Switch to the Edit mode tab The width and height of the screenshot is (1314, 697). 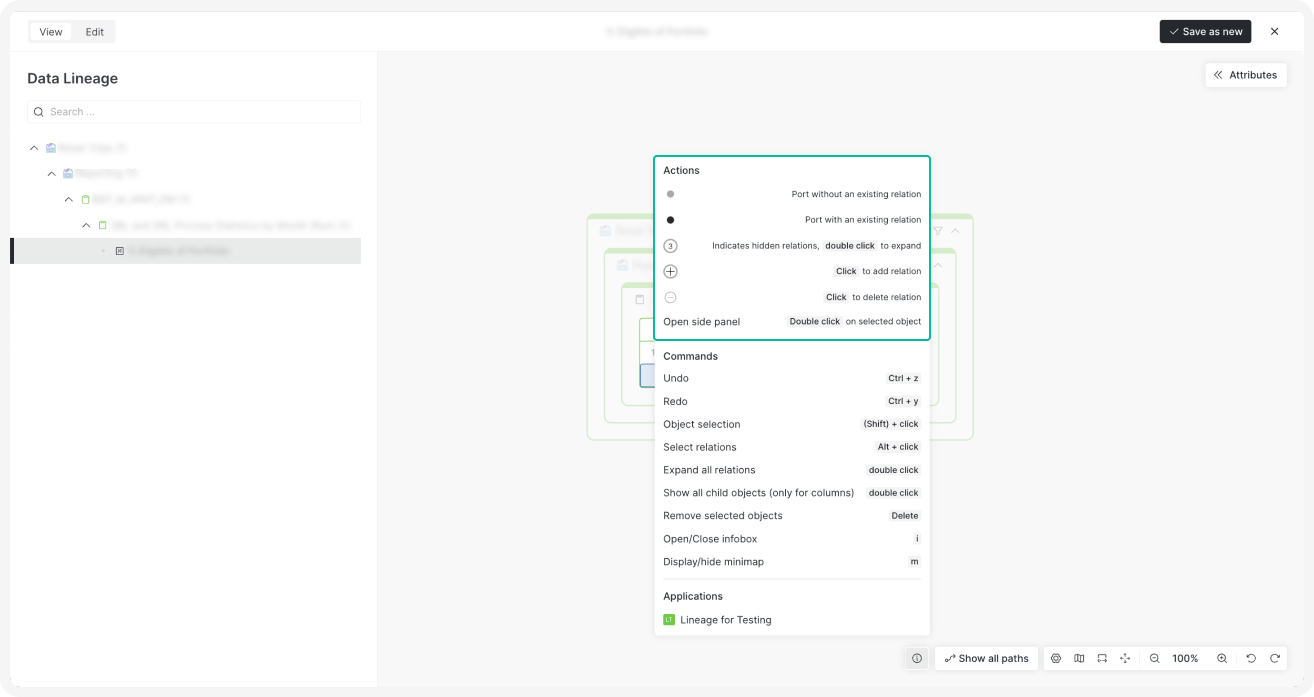[94, 32]
